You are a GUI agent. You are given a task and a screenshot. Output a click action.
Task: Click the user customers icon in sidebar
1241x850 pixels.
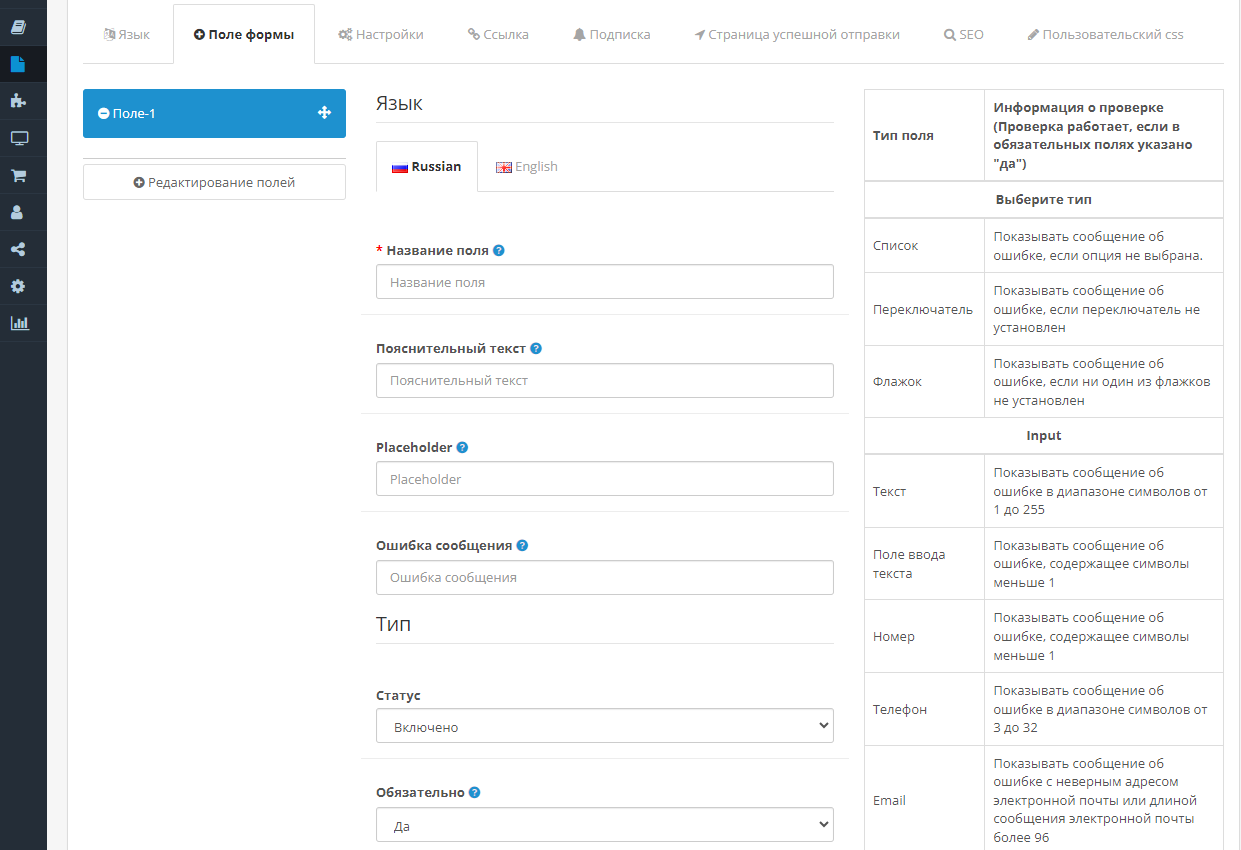[18, 212]
